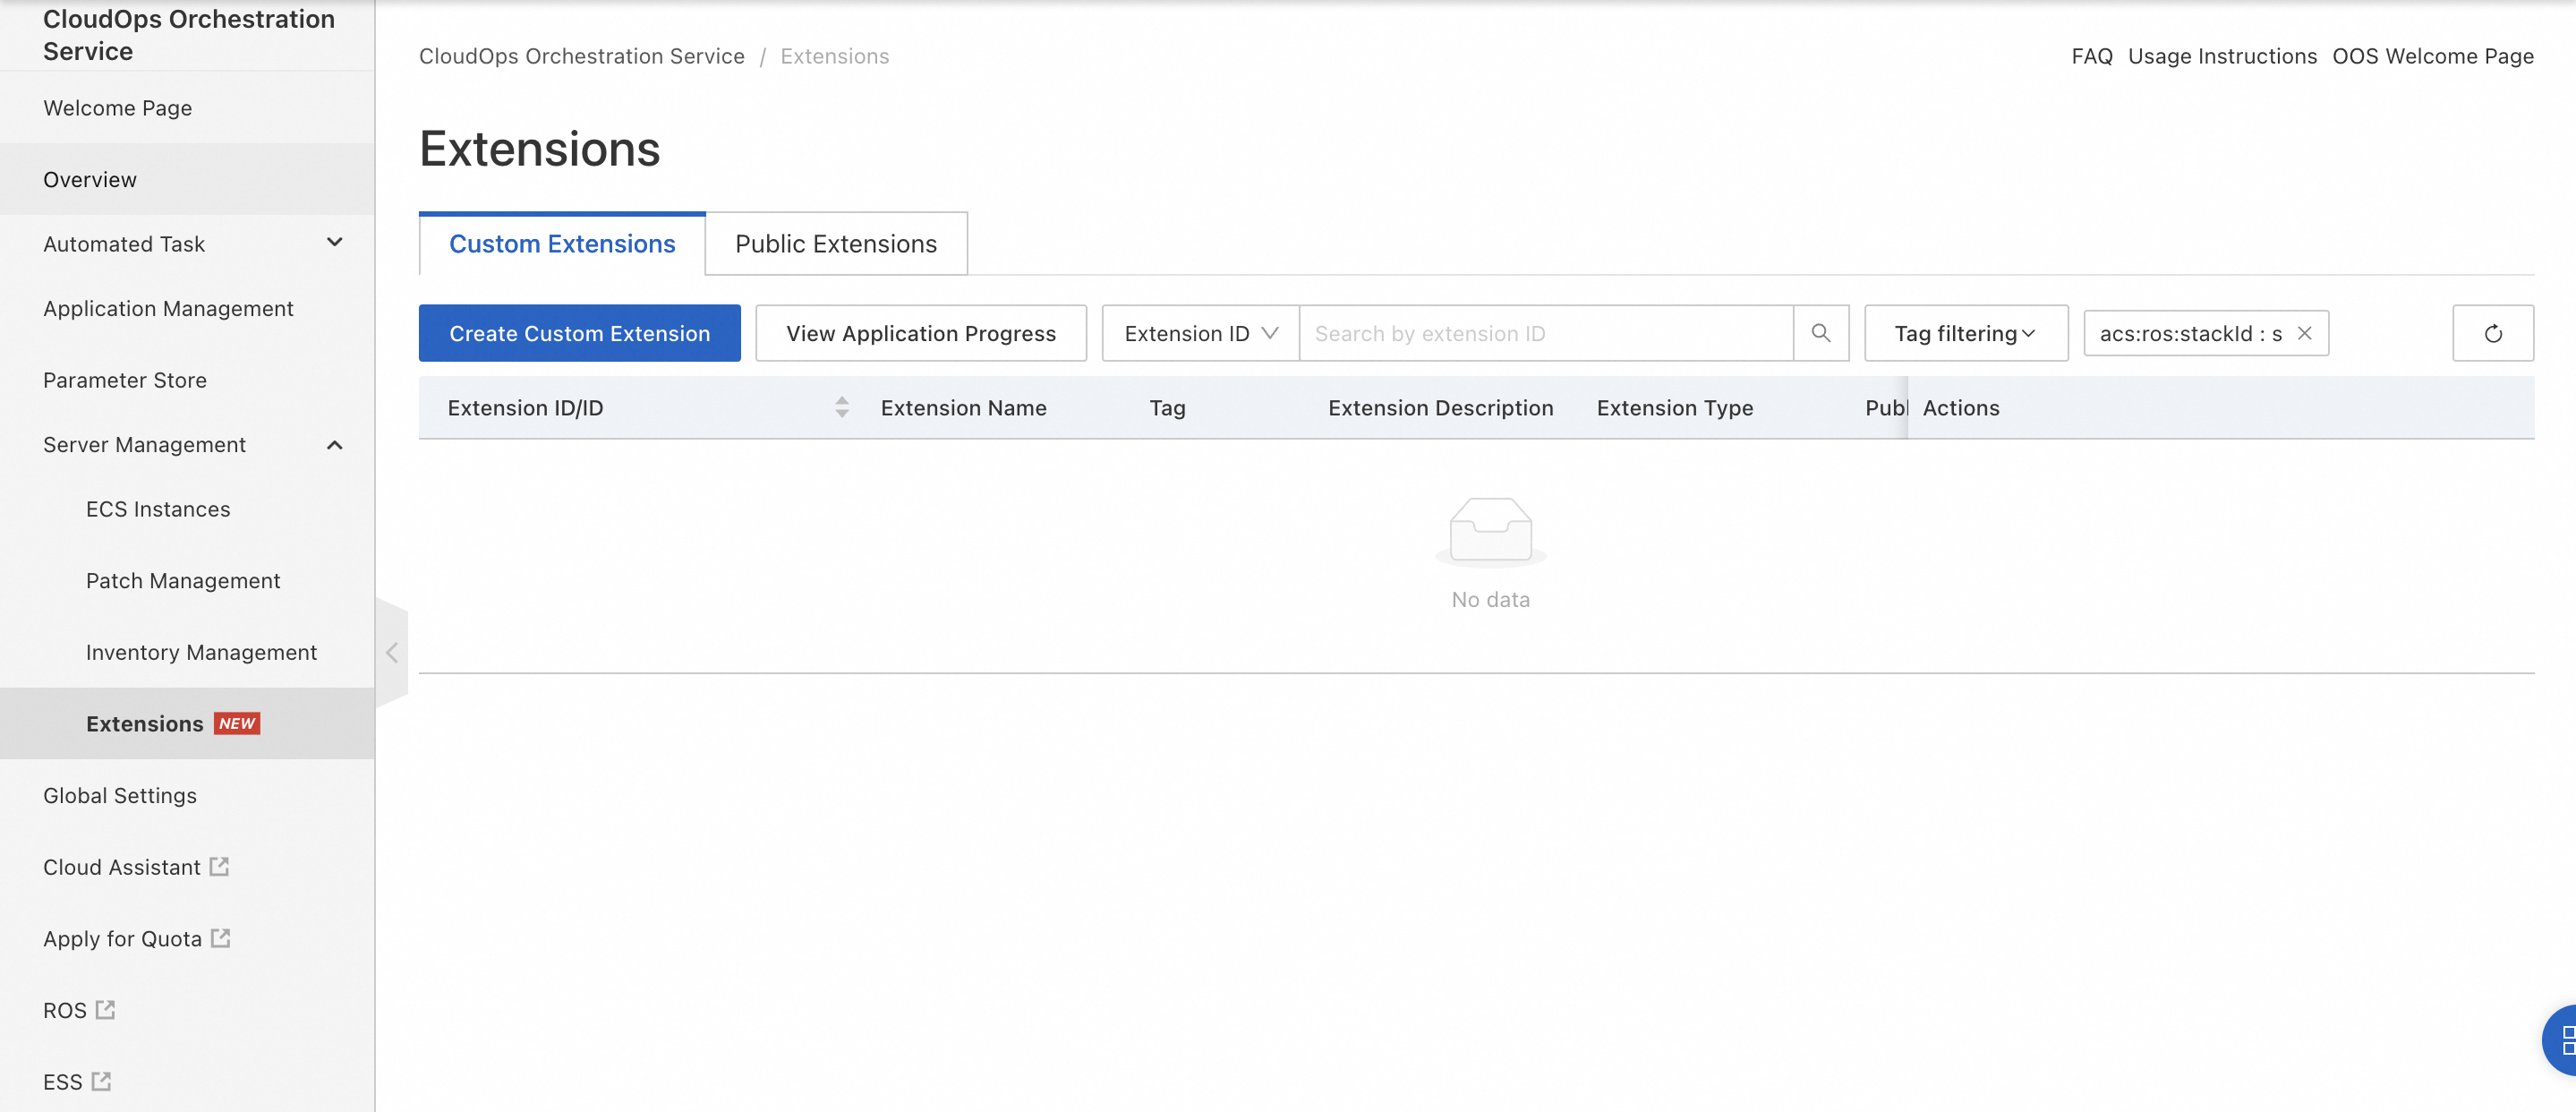Collapse the Server Management section
Image resolution: width=2576 pixels, height=1112 pixels.
tap(334, 445)
